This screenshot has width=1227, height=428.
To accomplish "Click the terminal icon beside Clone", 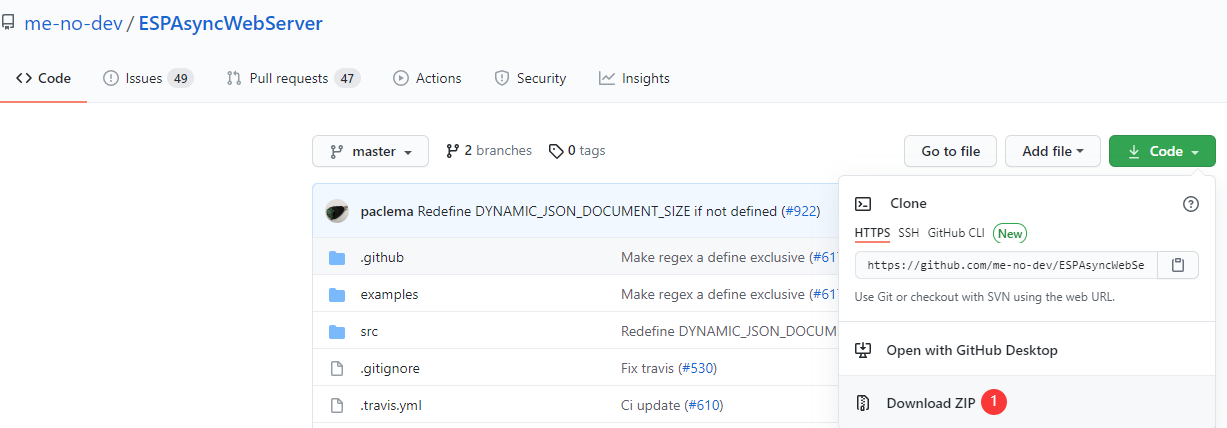I will 863,203.
